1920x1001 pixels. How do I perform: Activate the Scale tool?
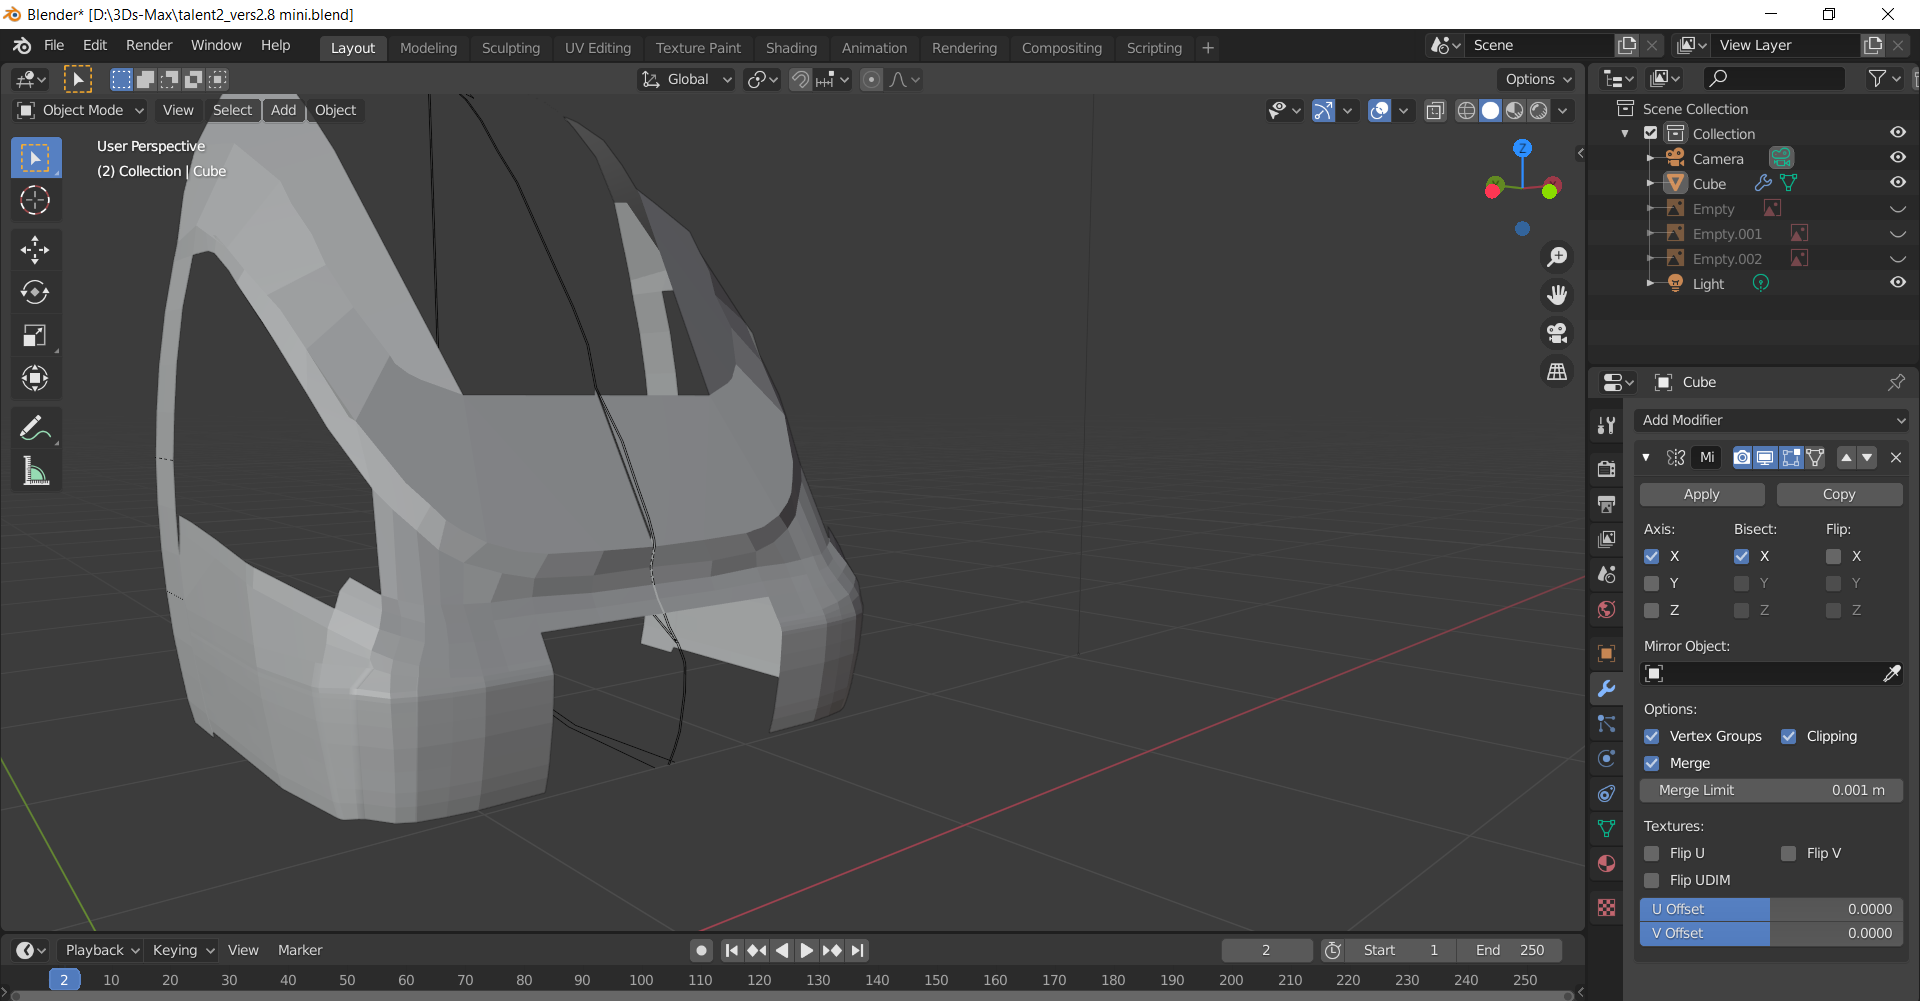pos(35,335)
